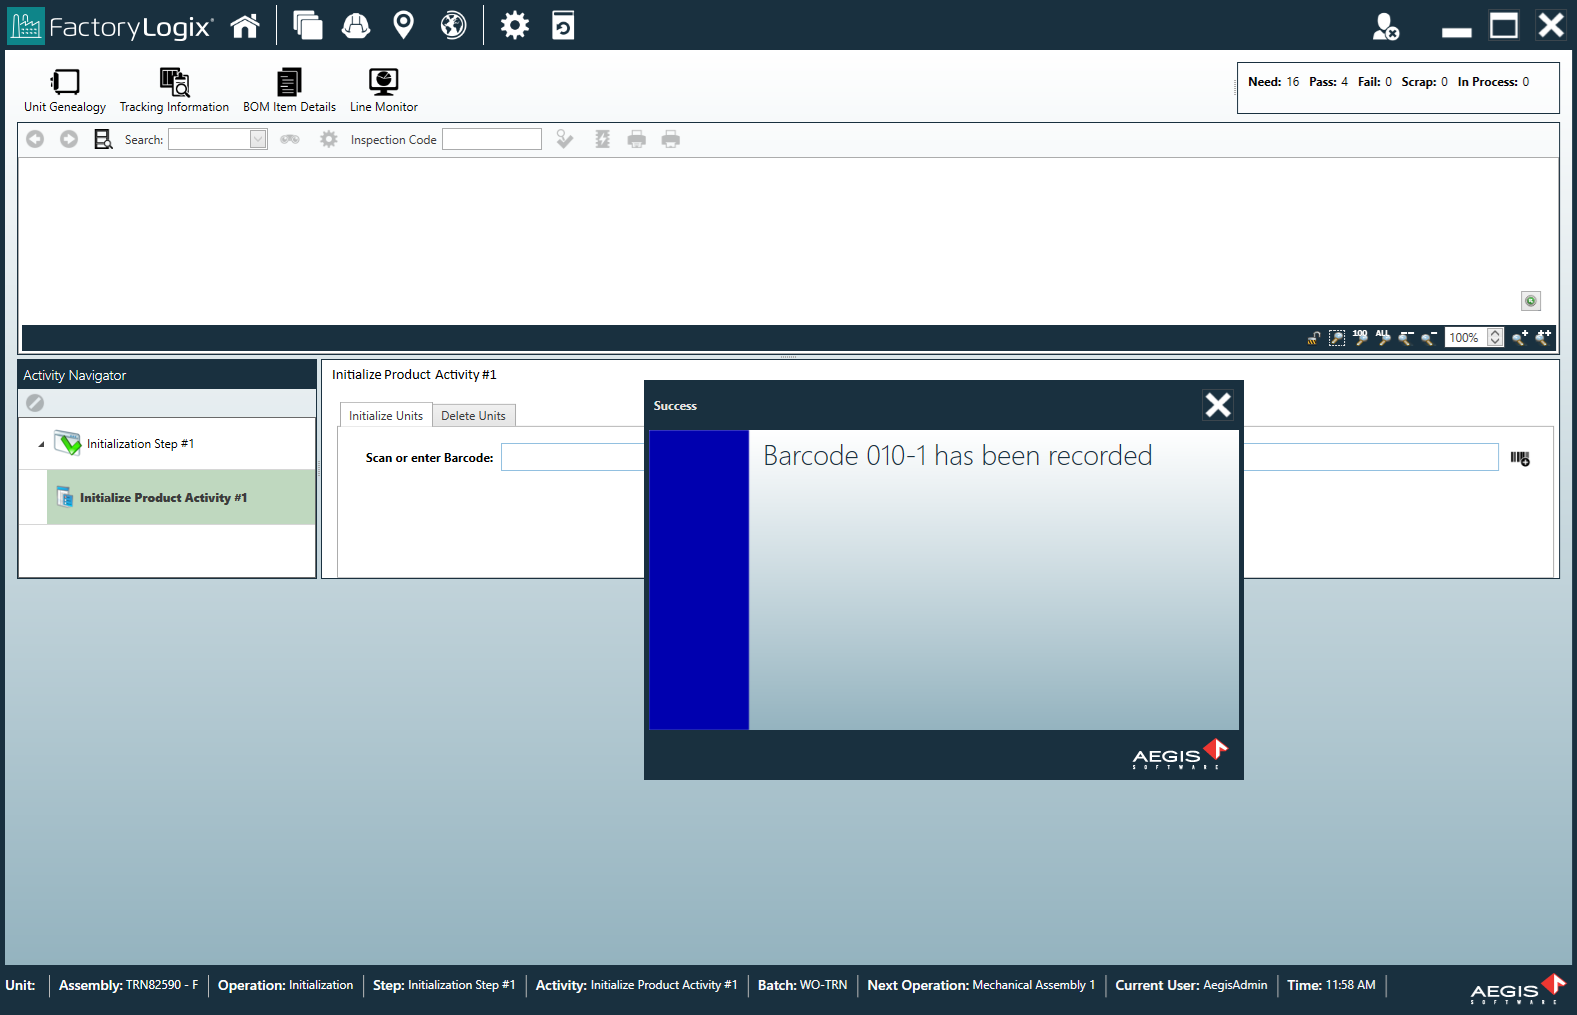This screenshot has width=1577, height=1015.
Task: Click the gray gear beside Inspection Code
Action: click(329, 139)
